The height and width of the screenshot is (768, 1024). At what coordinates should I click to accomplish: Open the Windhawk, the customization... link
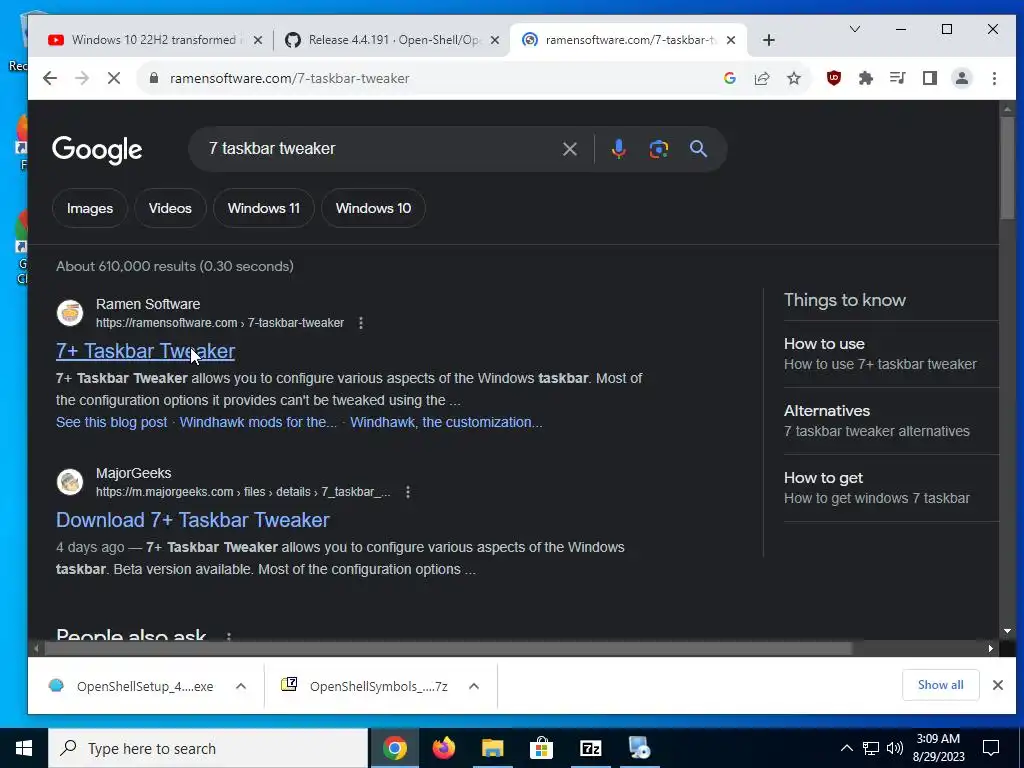pyautogui.click(x=446, y=423)
